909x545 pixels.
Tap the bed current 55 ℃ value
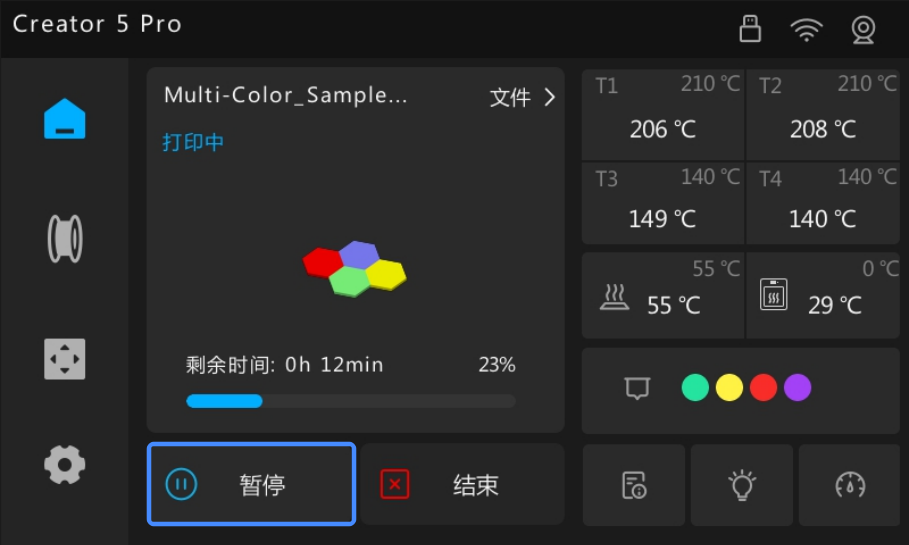coord(674,305)
